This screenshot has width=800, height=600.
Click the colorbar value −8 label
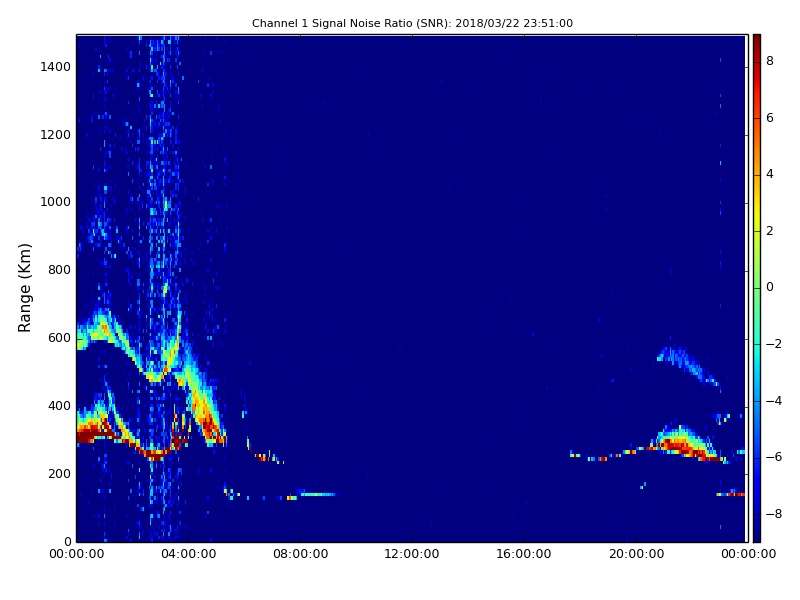point(774,514)
